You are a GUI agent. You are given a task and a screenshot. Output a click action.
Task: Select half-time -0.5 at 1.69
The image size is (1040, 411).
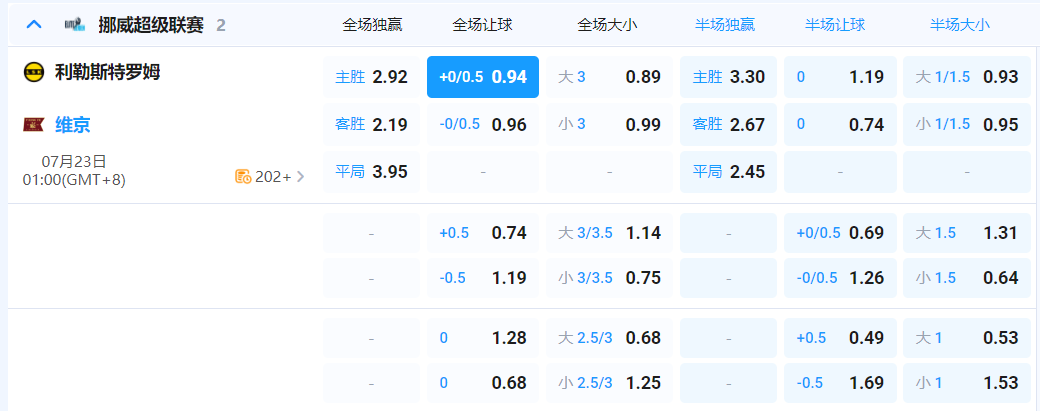(x=840, y=382)
